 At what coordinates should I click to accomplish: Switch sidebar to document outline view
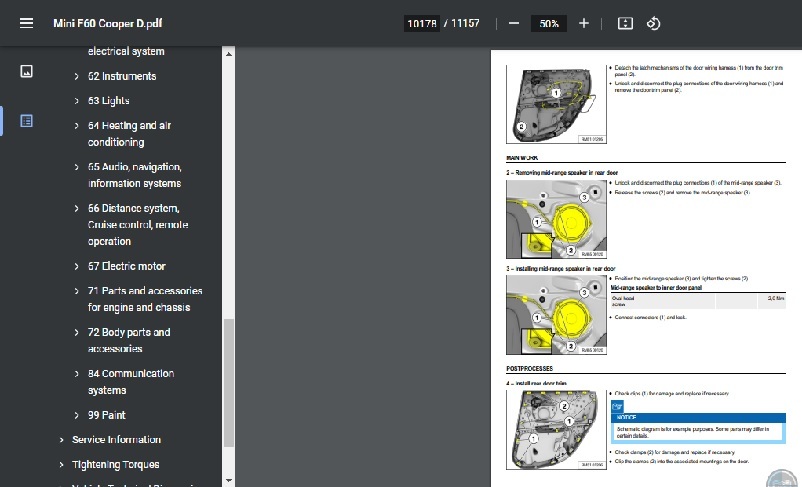point(27,121)
